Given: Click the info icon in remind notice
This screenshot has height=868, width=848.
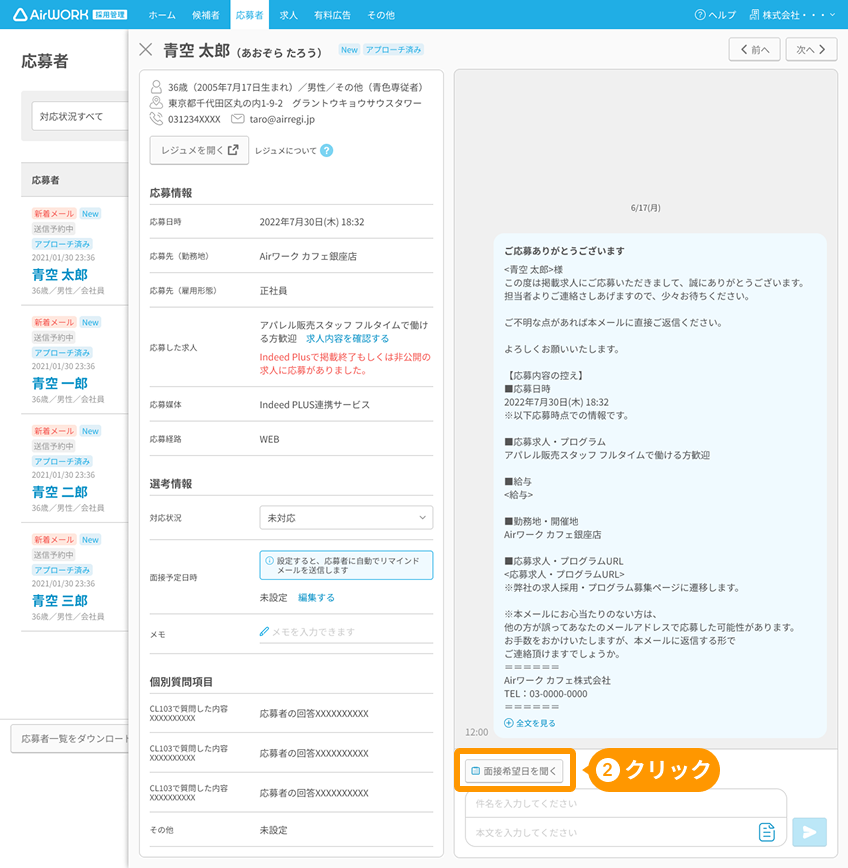Looking at the screenshot, I should pos(269,561).
